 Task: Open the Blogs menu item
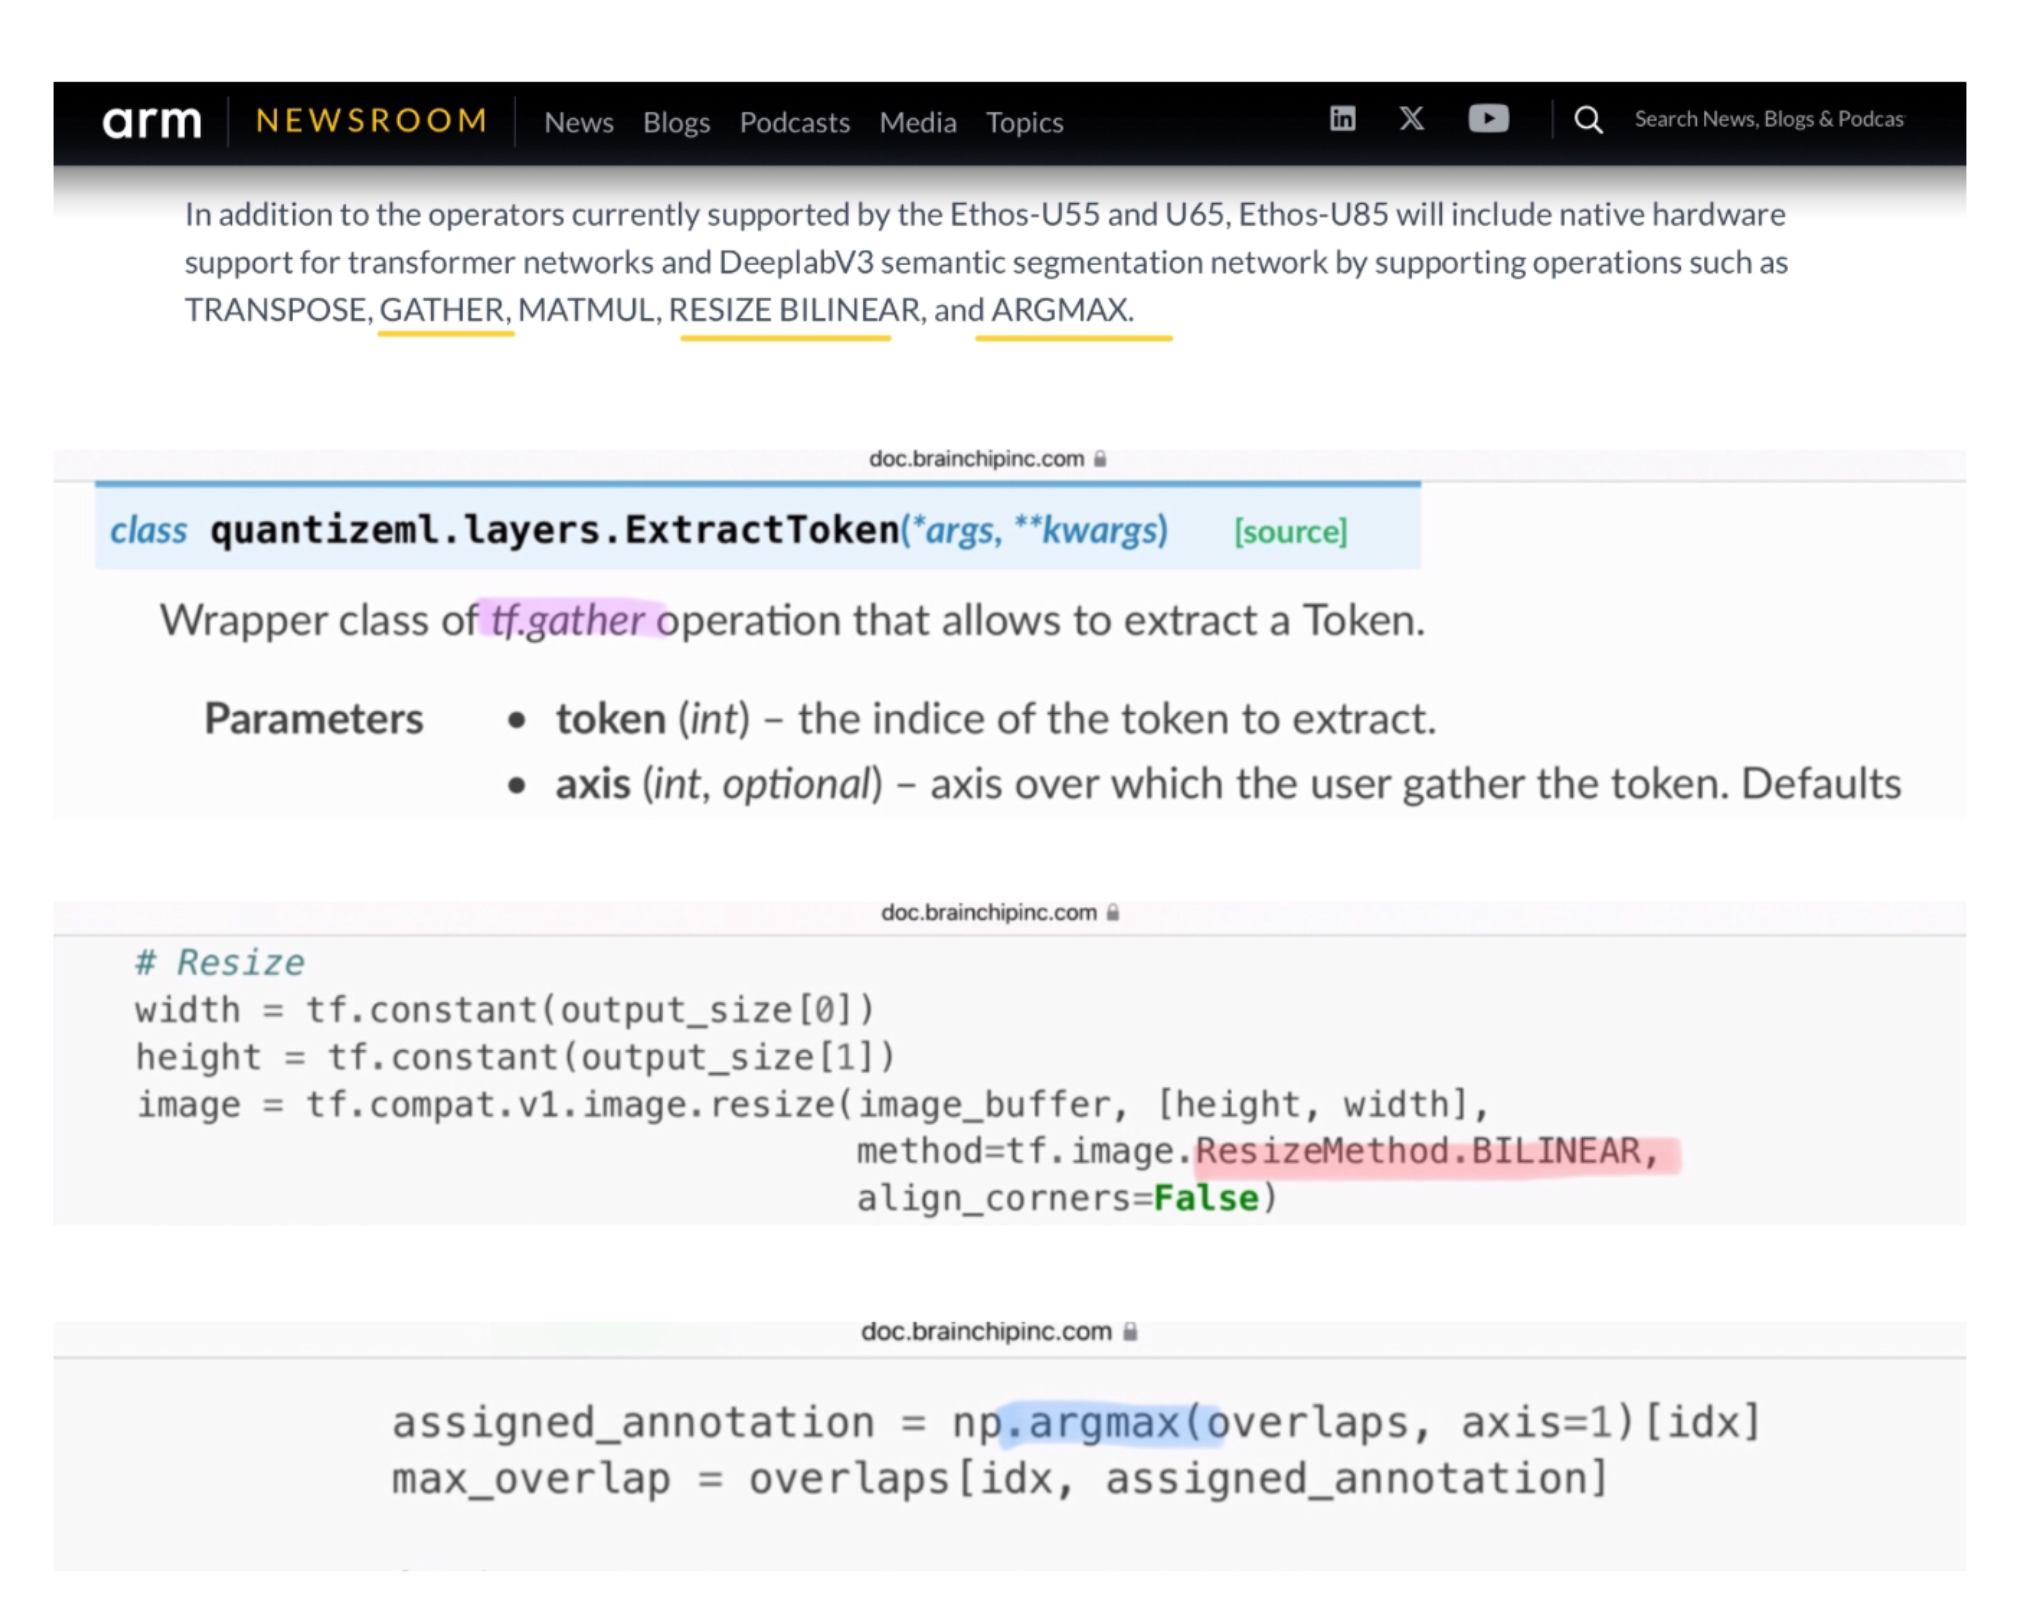coord(676,122)
